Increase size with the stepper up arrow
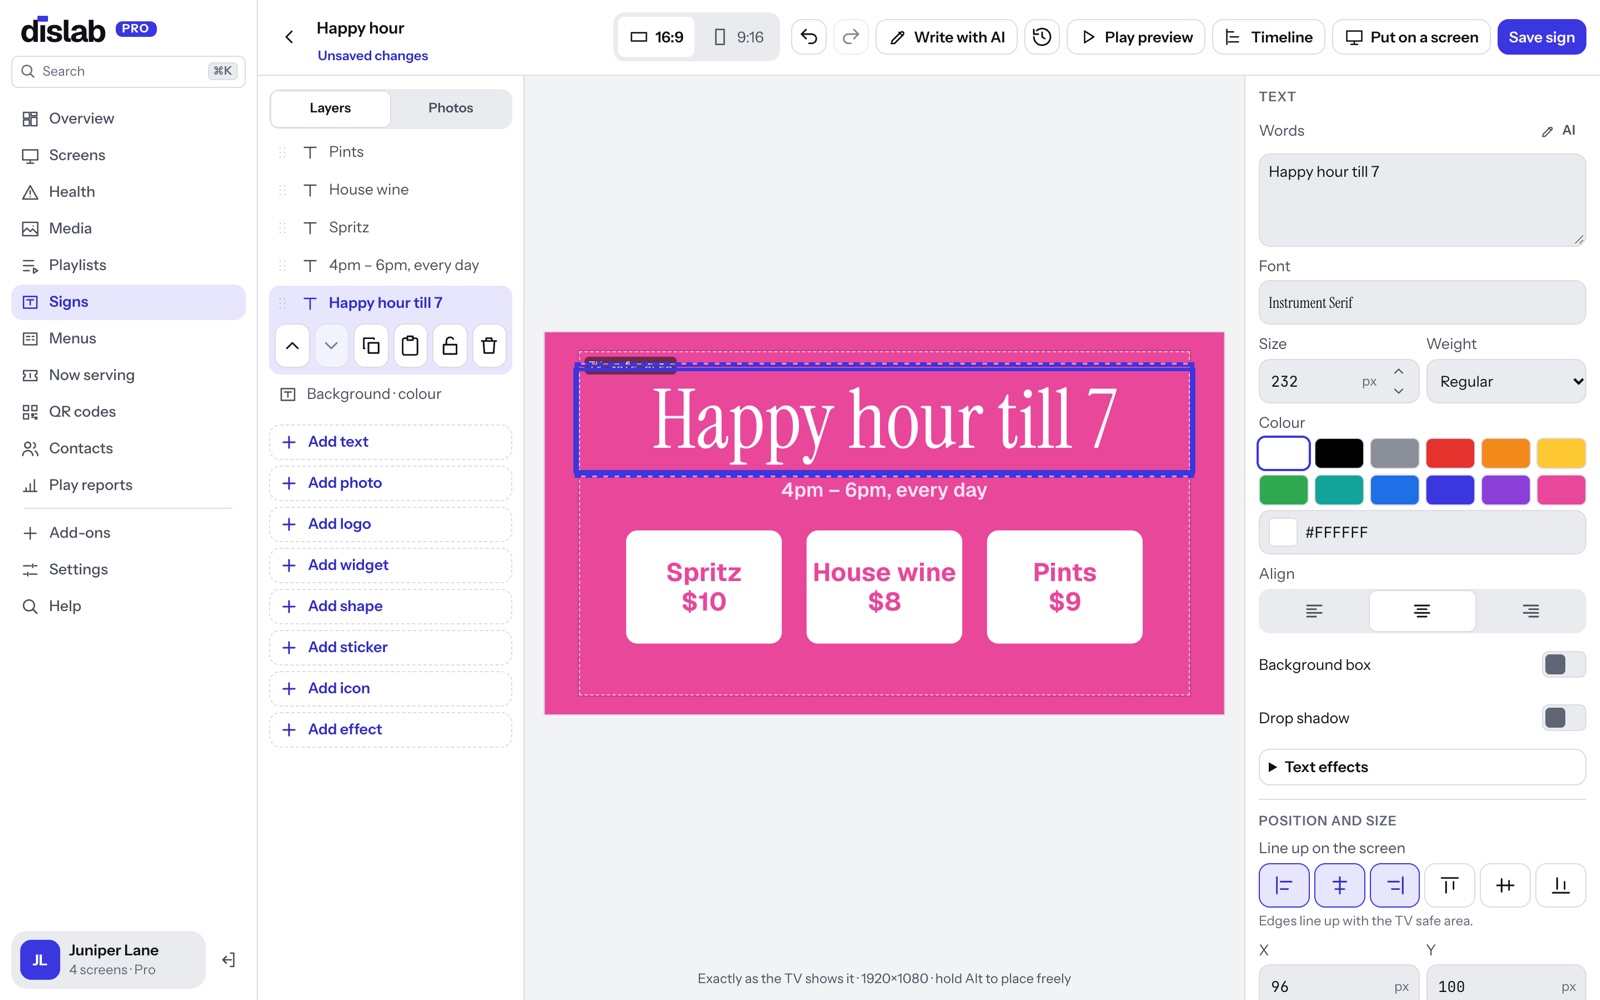Image resolution: width=1600 pixels, height=1000 pixels. pos(1399,371)
